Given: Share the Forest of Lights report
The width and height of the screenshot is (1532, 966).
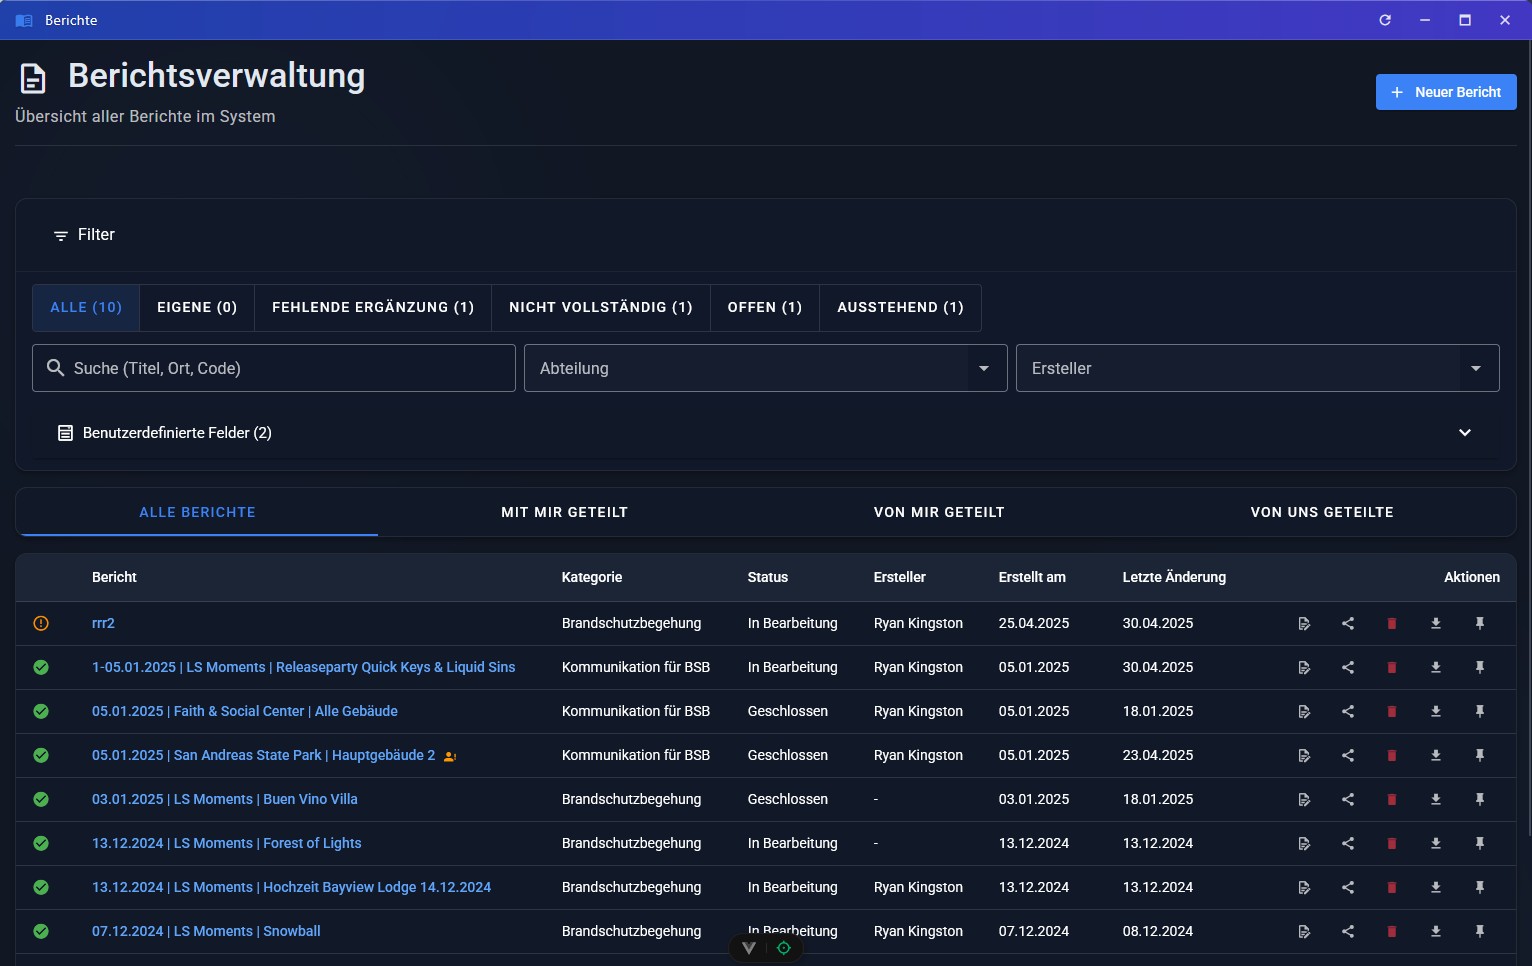Looking at the screenshot, I should click(x=1348, y=843).
